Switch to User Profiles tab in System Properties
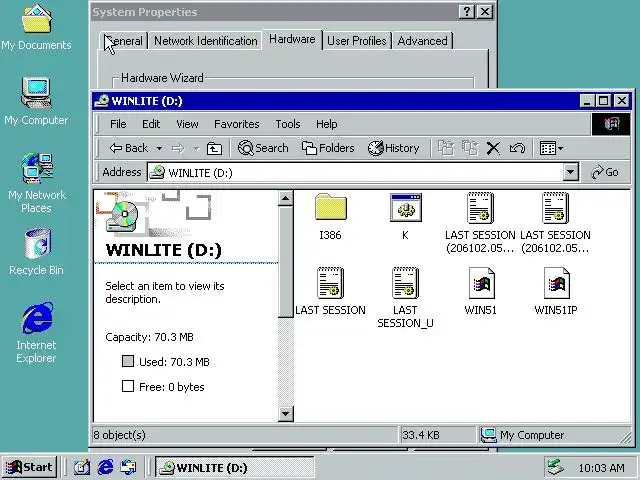The image size is (640, 480). click(x=357, y=41)
